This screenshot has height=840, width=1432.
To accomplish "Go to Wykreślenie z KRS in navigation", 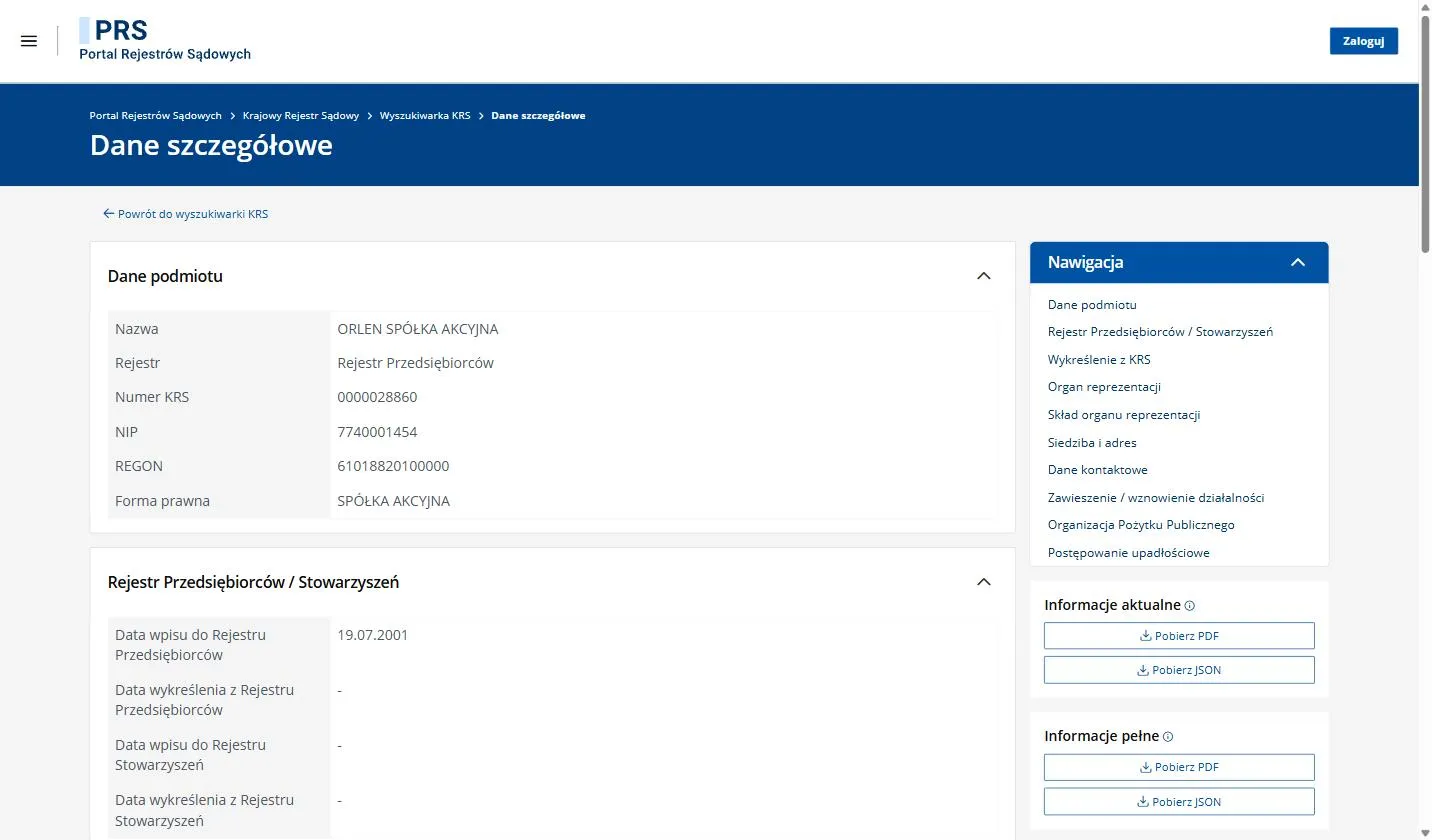I will (x=1099, y=360).
